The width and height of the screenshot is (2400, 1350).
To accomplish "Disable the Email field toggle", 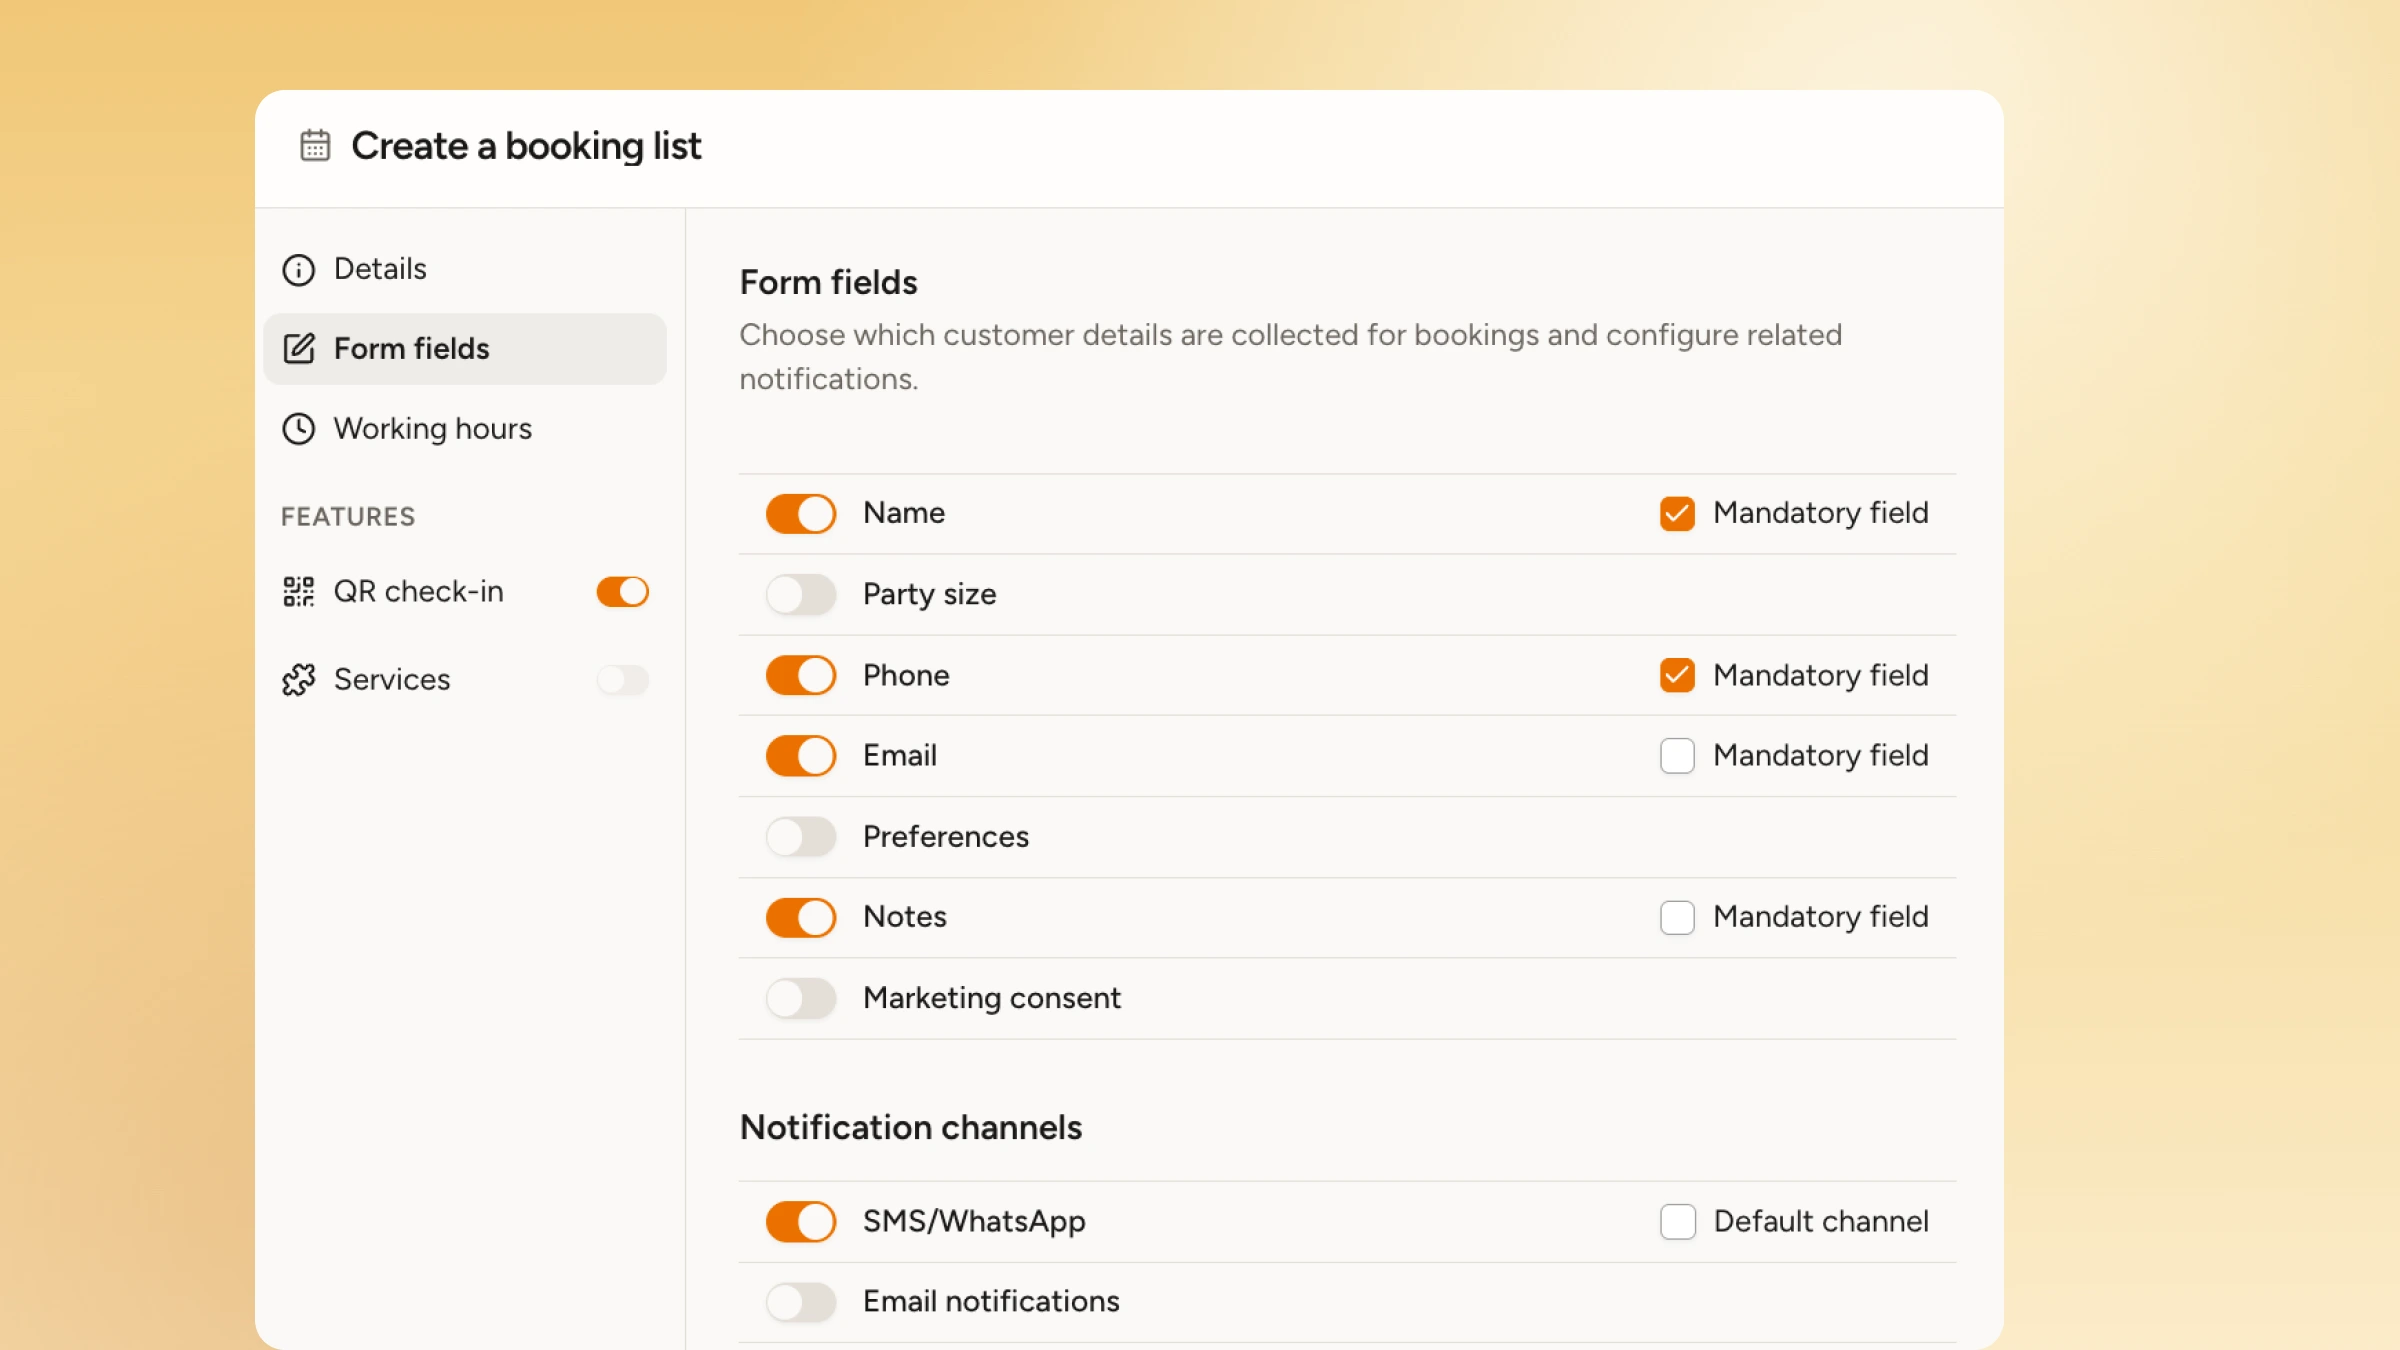I will point(800,755).
